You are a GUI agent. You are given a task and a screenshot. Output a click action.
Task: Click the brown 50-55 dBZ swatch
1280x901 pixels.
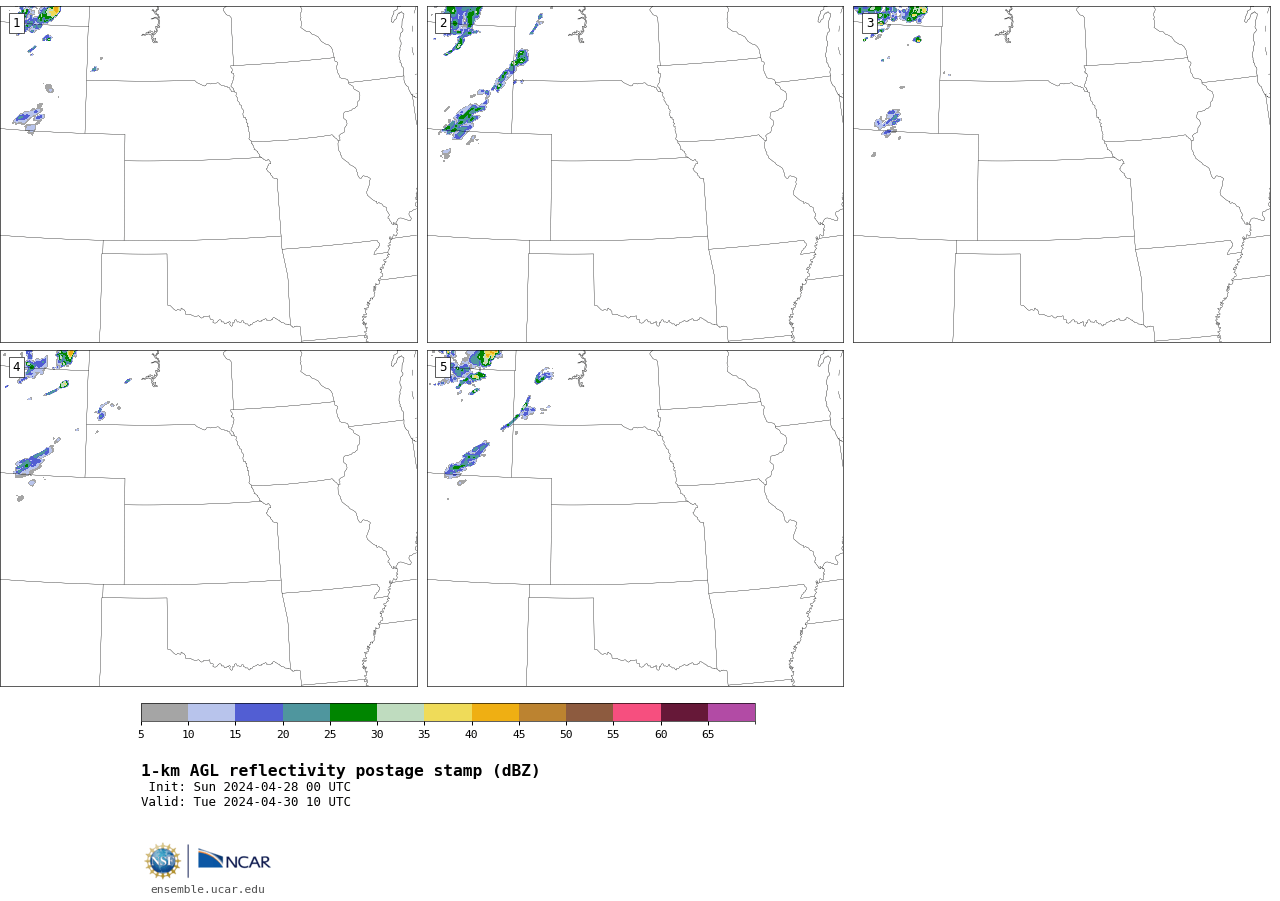[589, 713]
